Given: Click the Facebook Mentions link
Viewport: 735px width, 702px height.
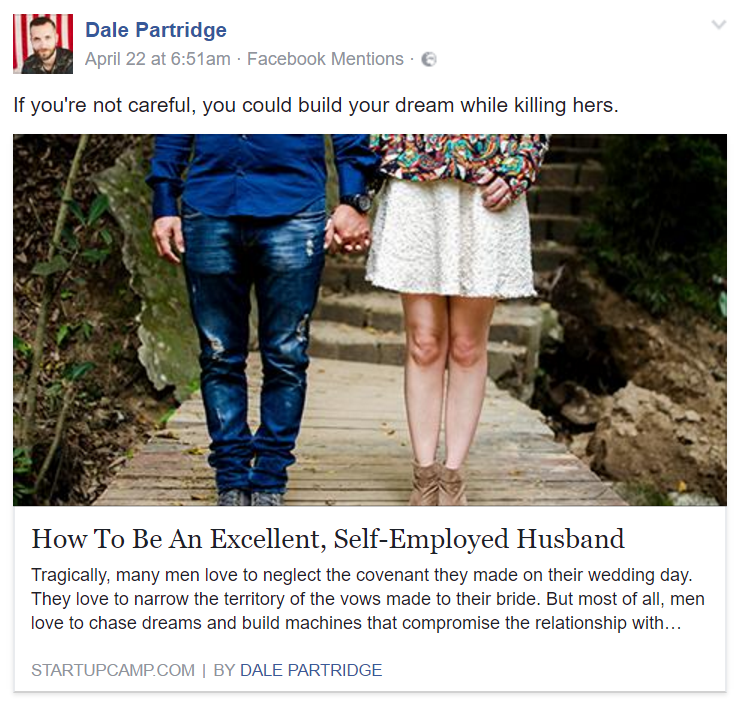Looking at the screenshot, I should click(325, 59).
